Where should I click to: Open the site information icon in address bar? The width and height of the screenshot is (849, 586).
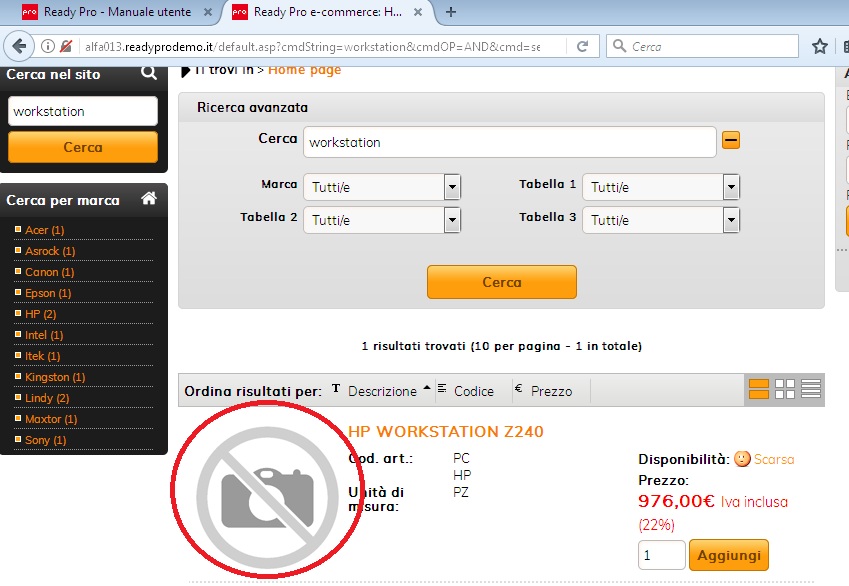(48, 47)
